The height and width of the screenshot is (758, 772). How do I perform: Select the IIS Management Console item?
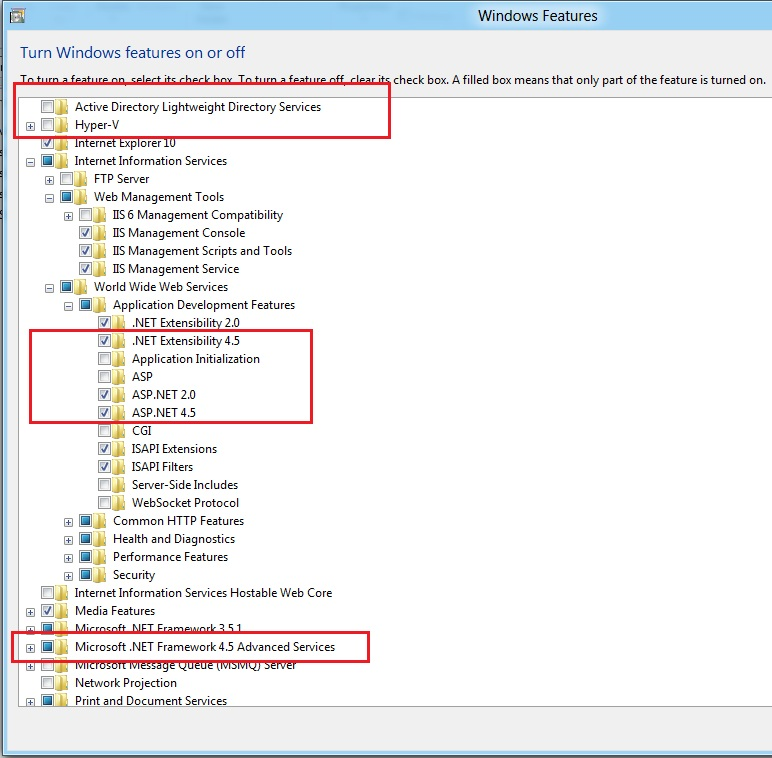[x=178, y=233]
